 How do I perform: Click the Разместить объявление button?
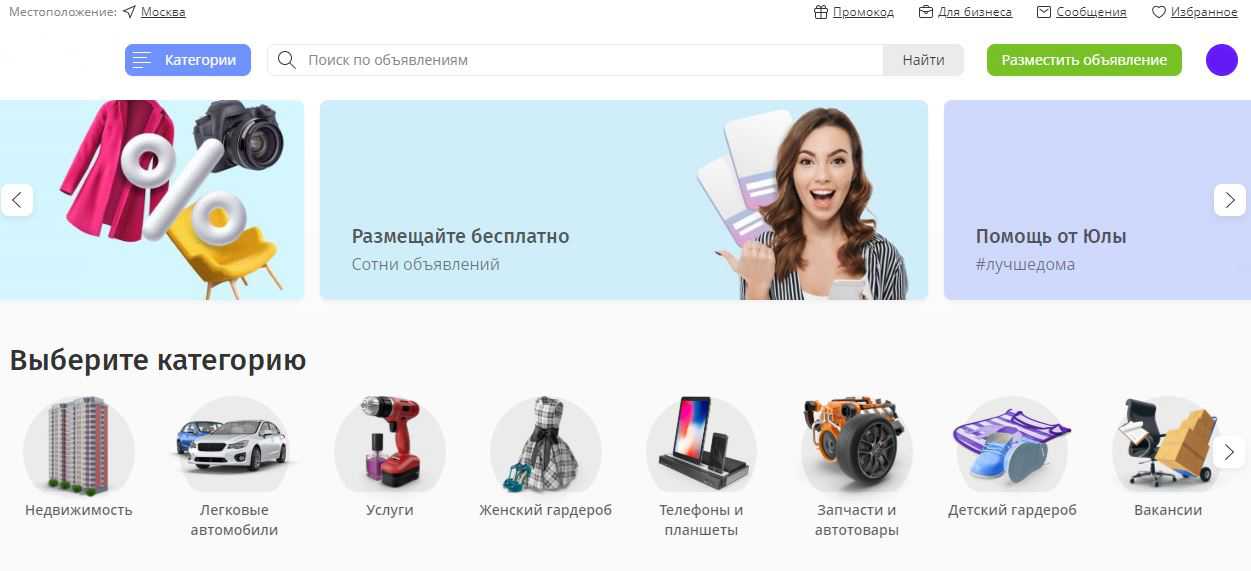(1084, 60)
